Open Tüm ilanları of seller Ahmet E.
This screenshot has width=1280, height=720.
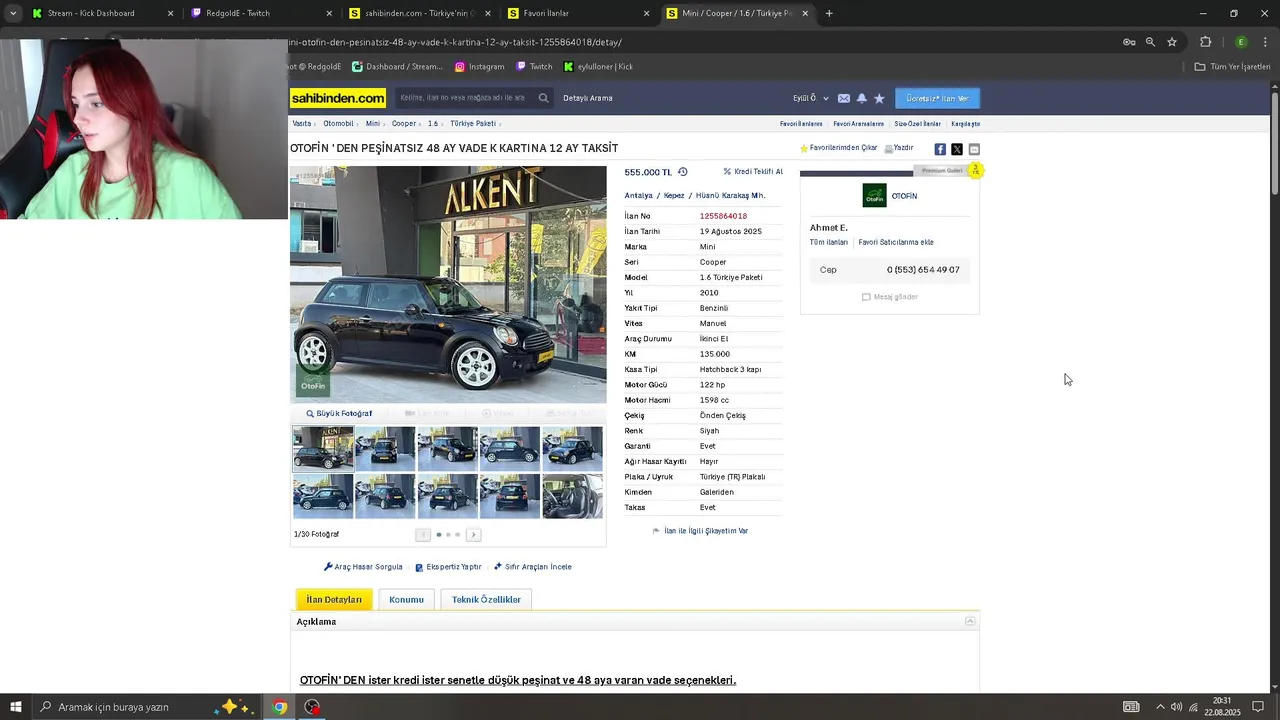[x=829, y=242]
